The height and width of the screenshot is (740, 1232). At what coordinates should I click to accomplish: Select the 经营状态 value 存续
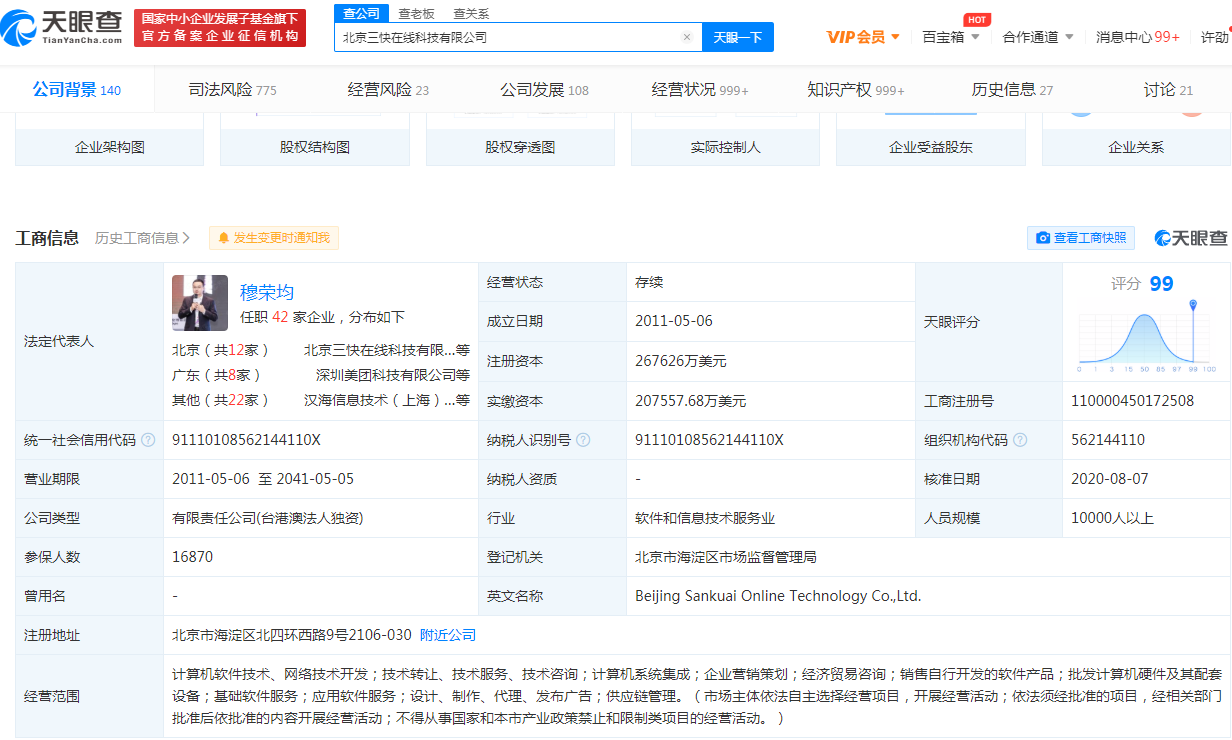click(649, 282)
